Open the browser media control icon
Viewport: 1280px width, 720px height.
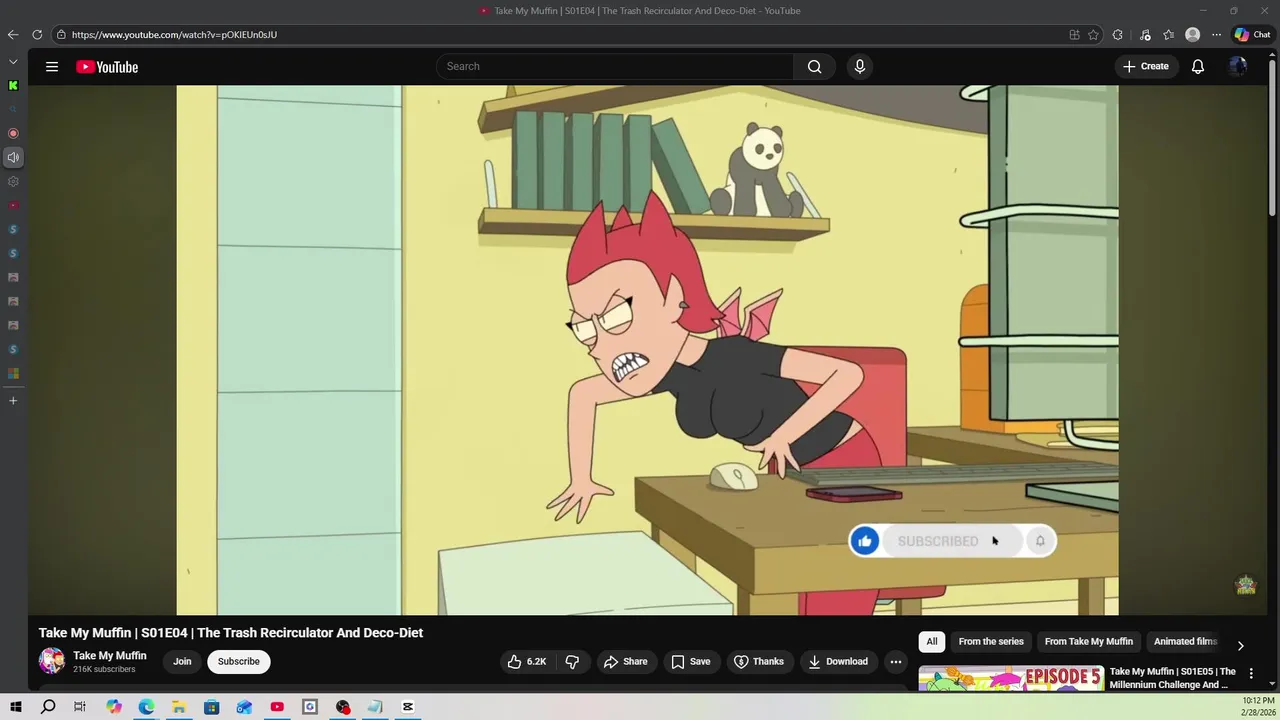click(1145, 35)
